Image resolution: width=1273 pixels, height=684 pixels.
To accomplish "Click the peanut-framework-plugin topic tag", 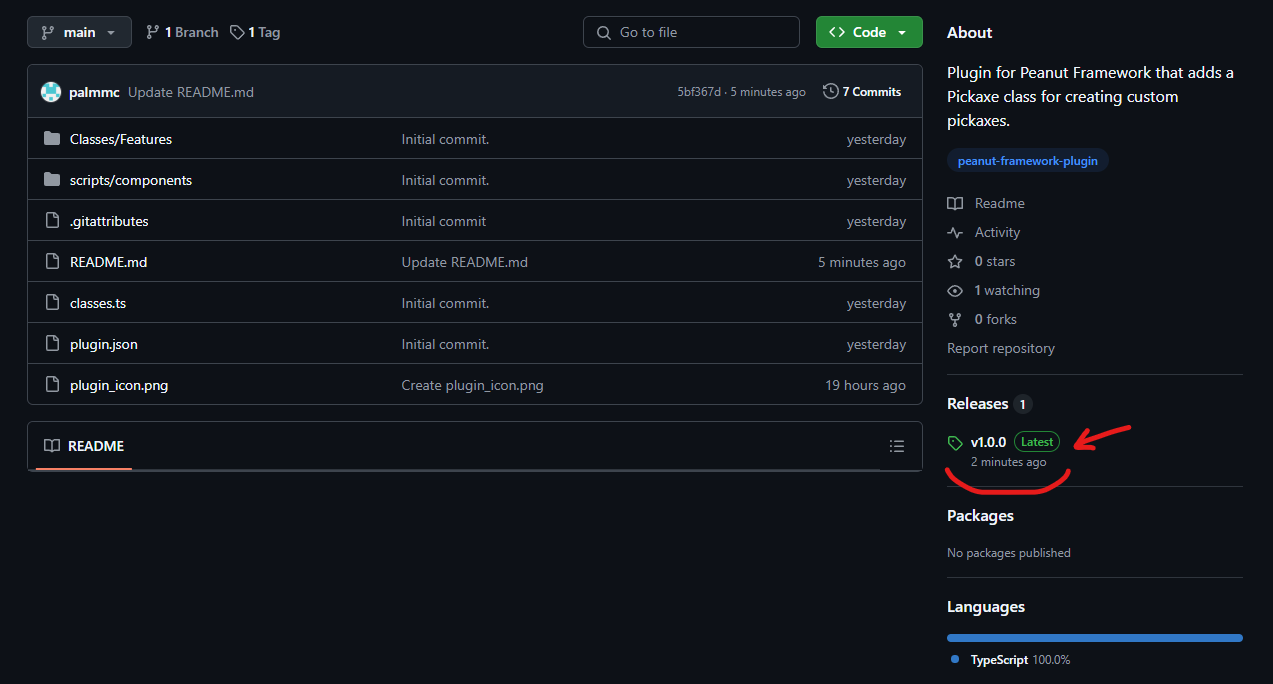I will pos(1027,161).
